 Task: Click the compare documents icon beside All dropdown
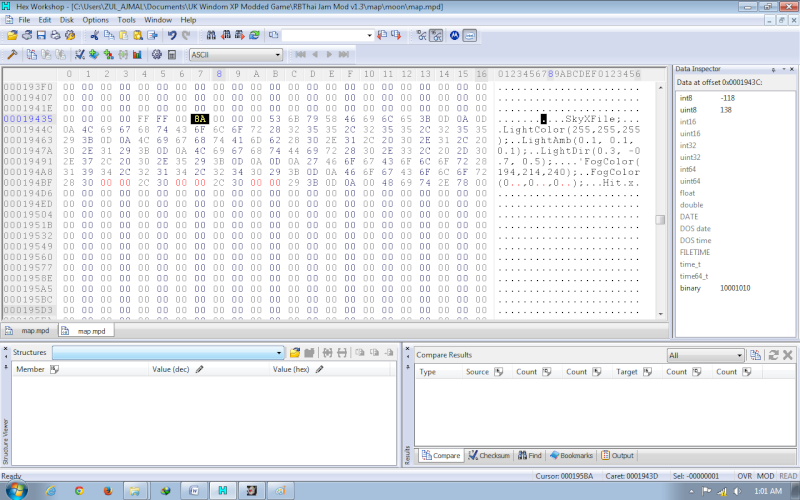(x=756, y=355)
